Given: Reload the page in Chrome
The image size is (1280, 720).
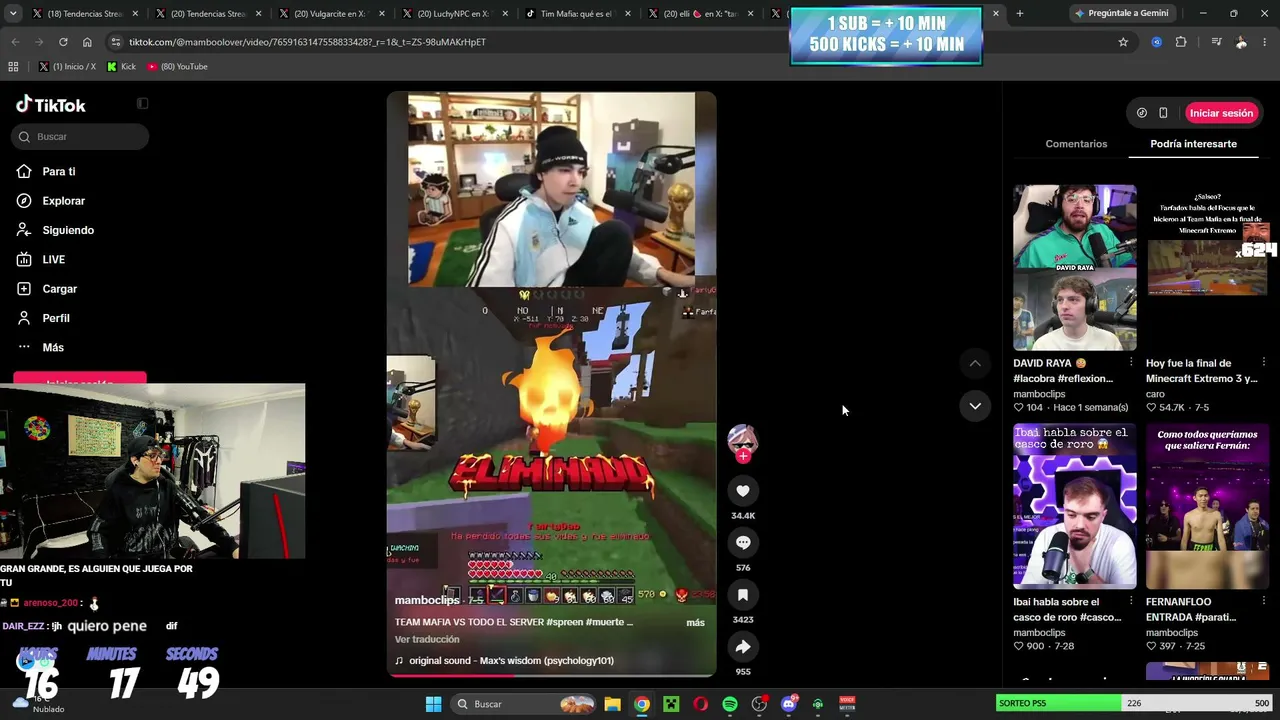Looking at the screenshot, I should point(63,42).
